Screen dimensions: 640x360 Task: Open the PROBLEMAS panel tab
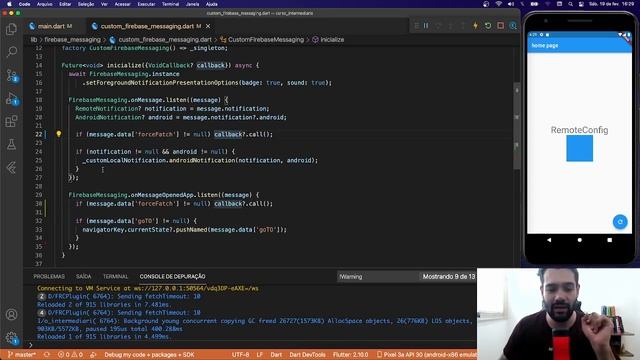(49, 276)
